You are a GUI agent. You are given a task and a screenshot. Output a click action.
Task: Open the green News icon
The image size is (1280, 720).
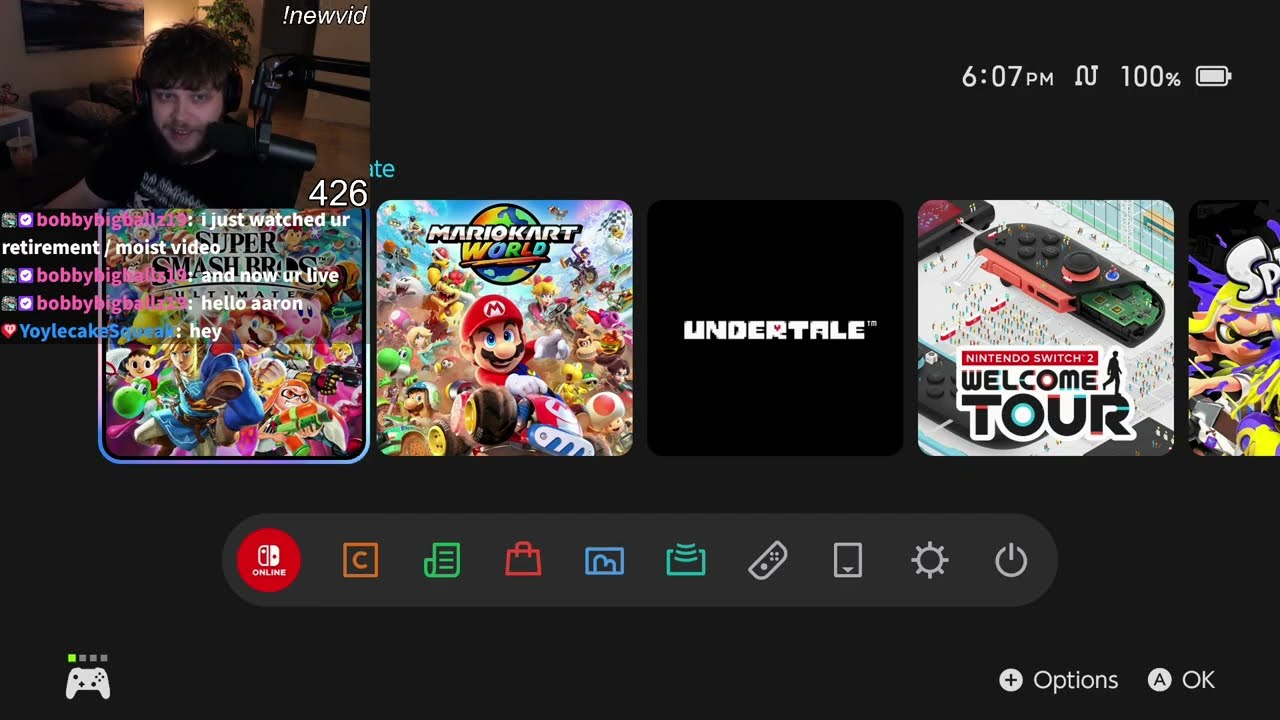pyautogui.click(x=441, y=561)
